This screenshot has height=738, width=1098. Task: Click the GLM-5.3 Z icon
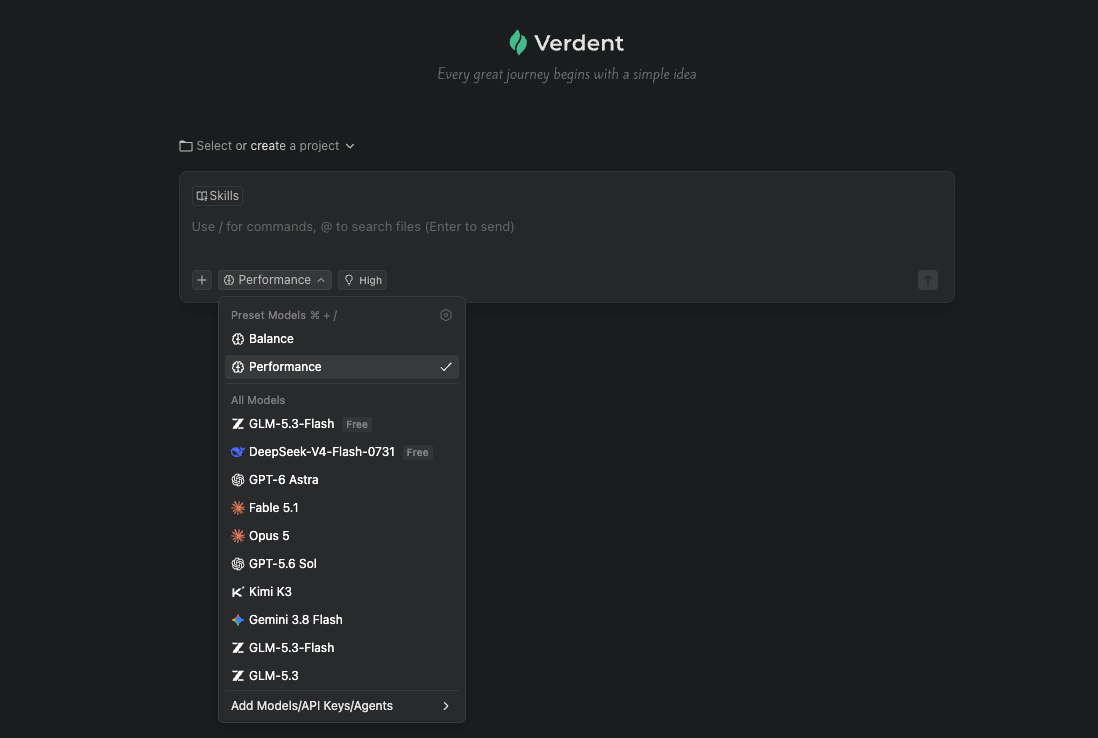[238, 676]
